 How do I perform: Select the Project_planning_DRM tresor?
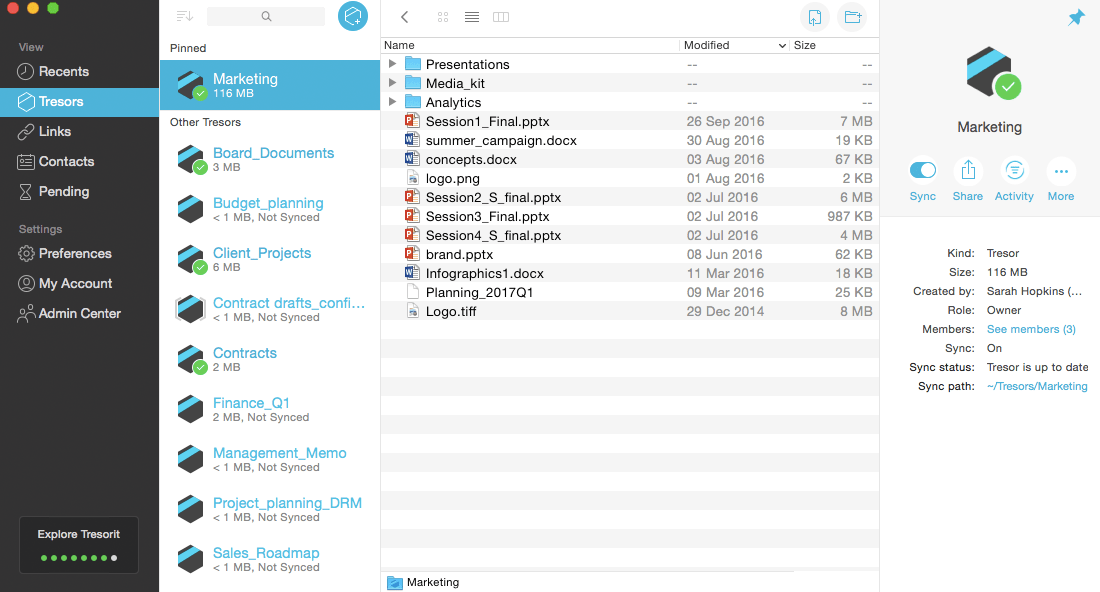coord(269,509)
